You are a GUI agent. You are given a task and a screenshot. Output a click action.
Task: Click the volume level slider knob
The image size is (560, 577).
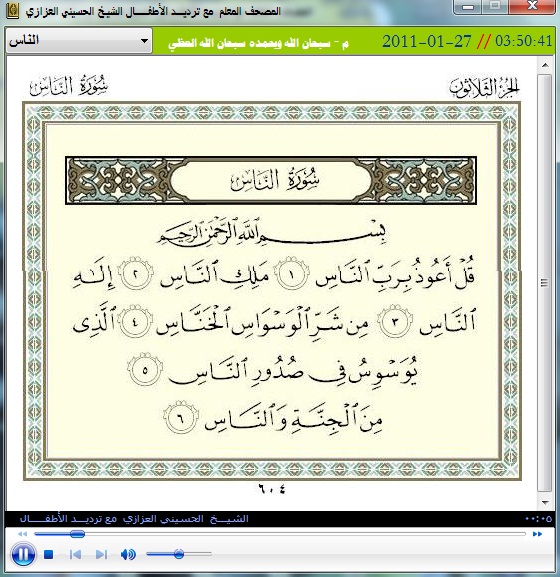(x=179, y=553)
